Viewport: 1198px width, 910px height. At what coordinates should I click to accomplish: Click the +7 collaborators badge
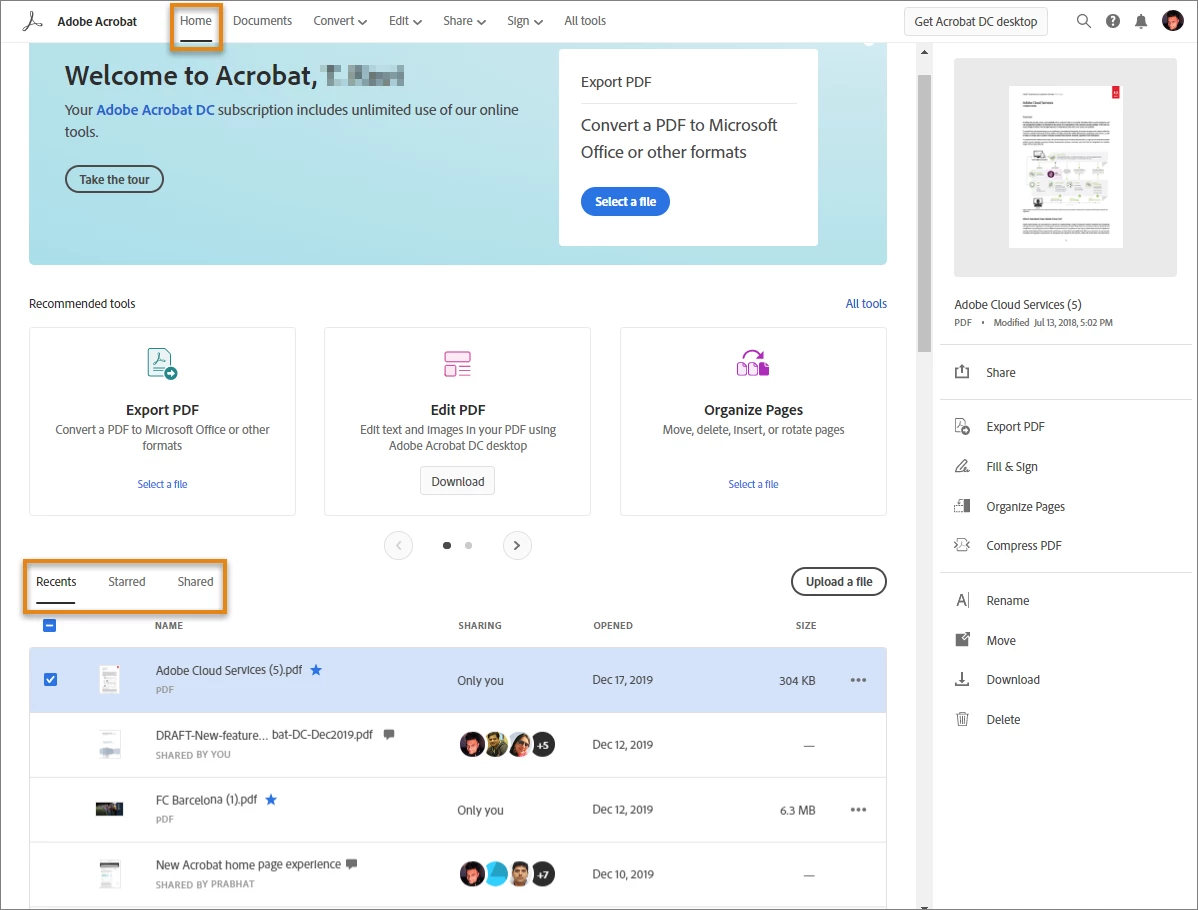542,874
